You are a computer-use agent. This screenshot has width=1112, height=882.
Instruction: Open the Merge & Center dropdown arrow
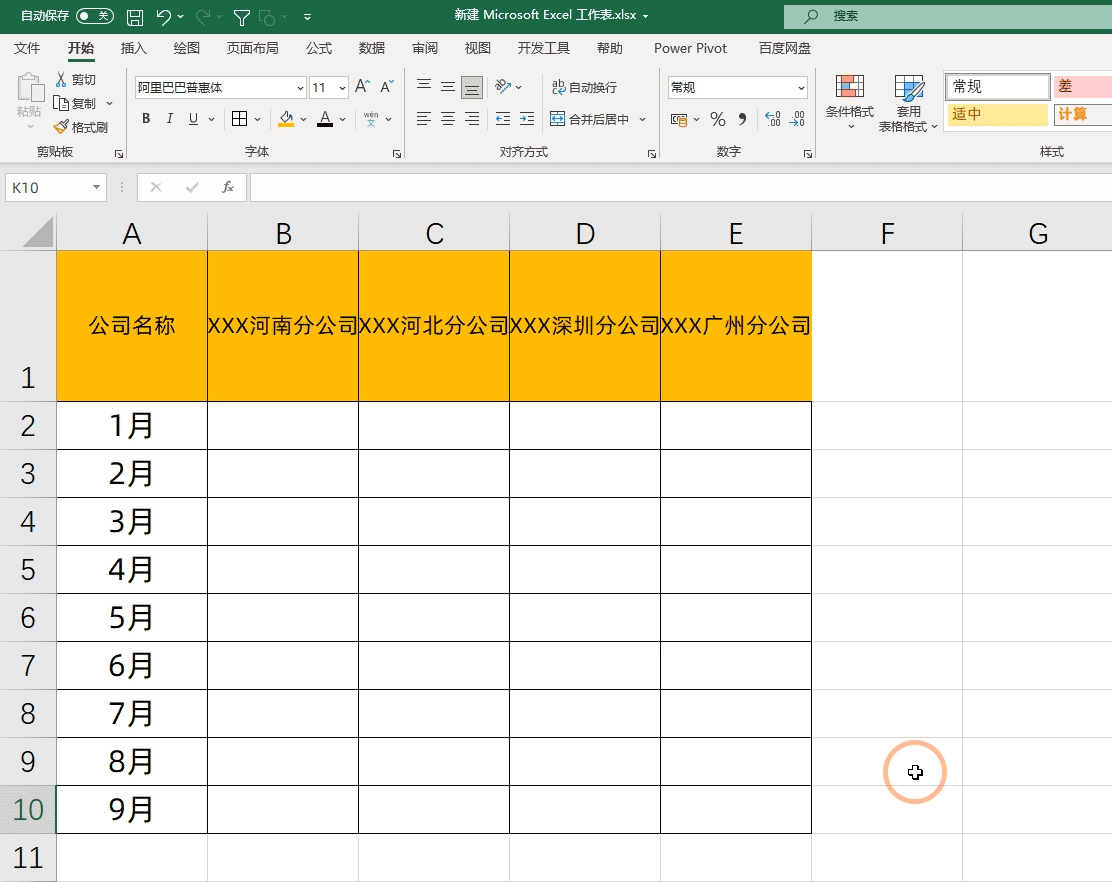click(643, 119)
